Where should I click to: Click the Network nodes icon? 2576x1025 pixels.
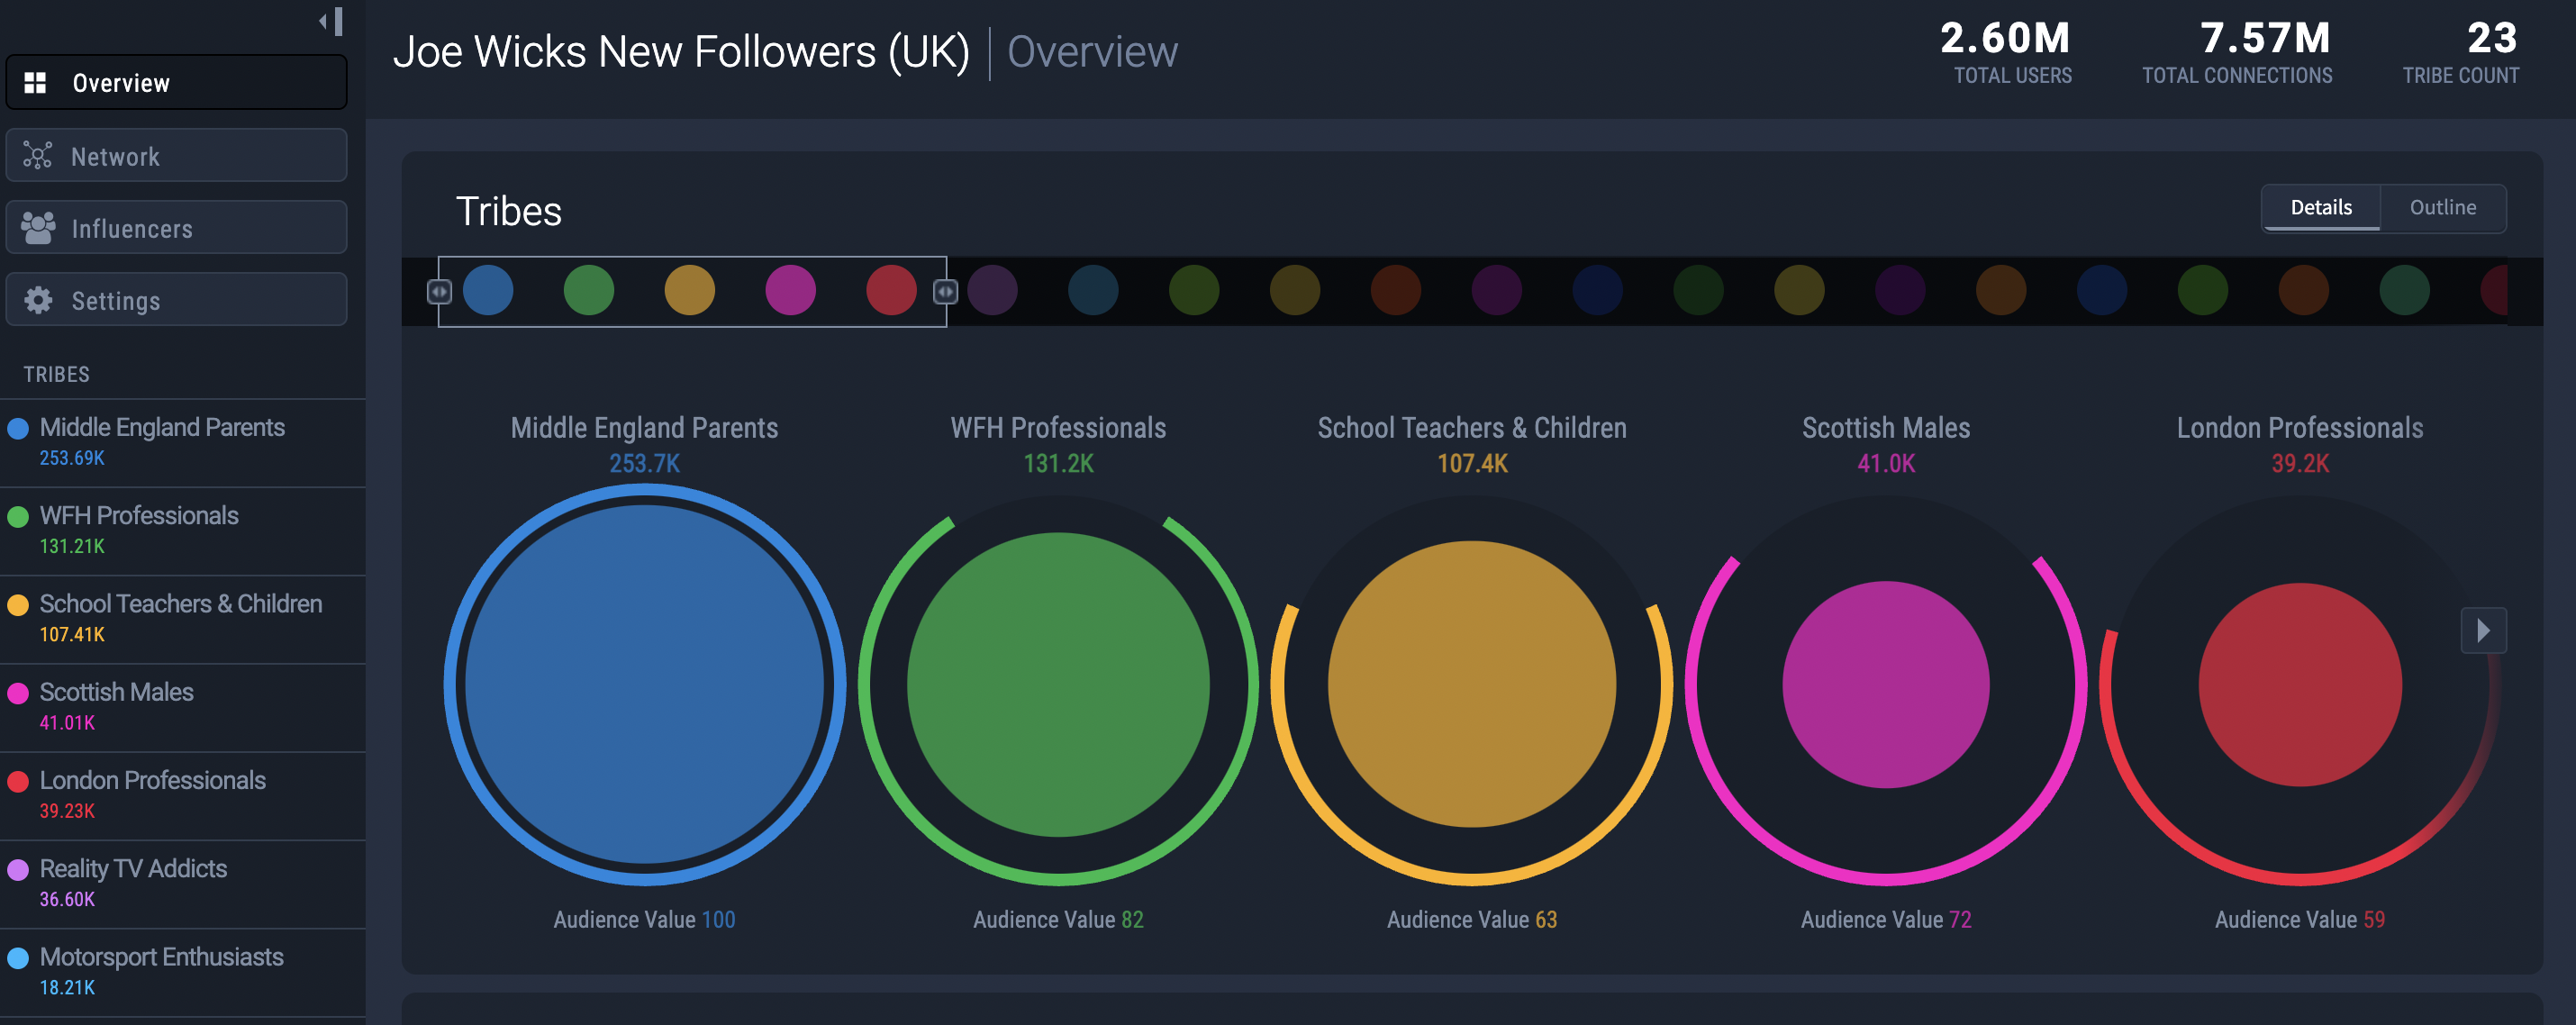click(37, 156)
